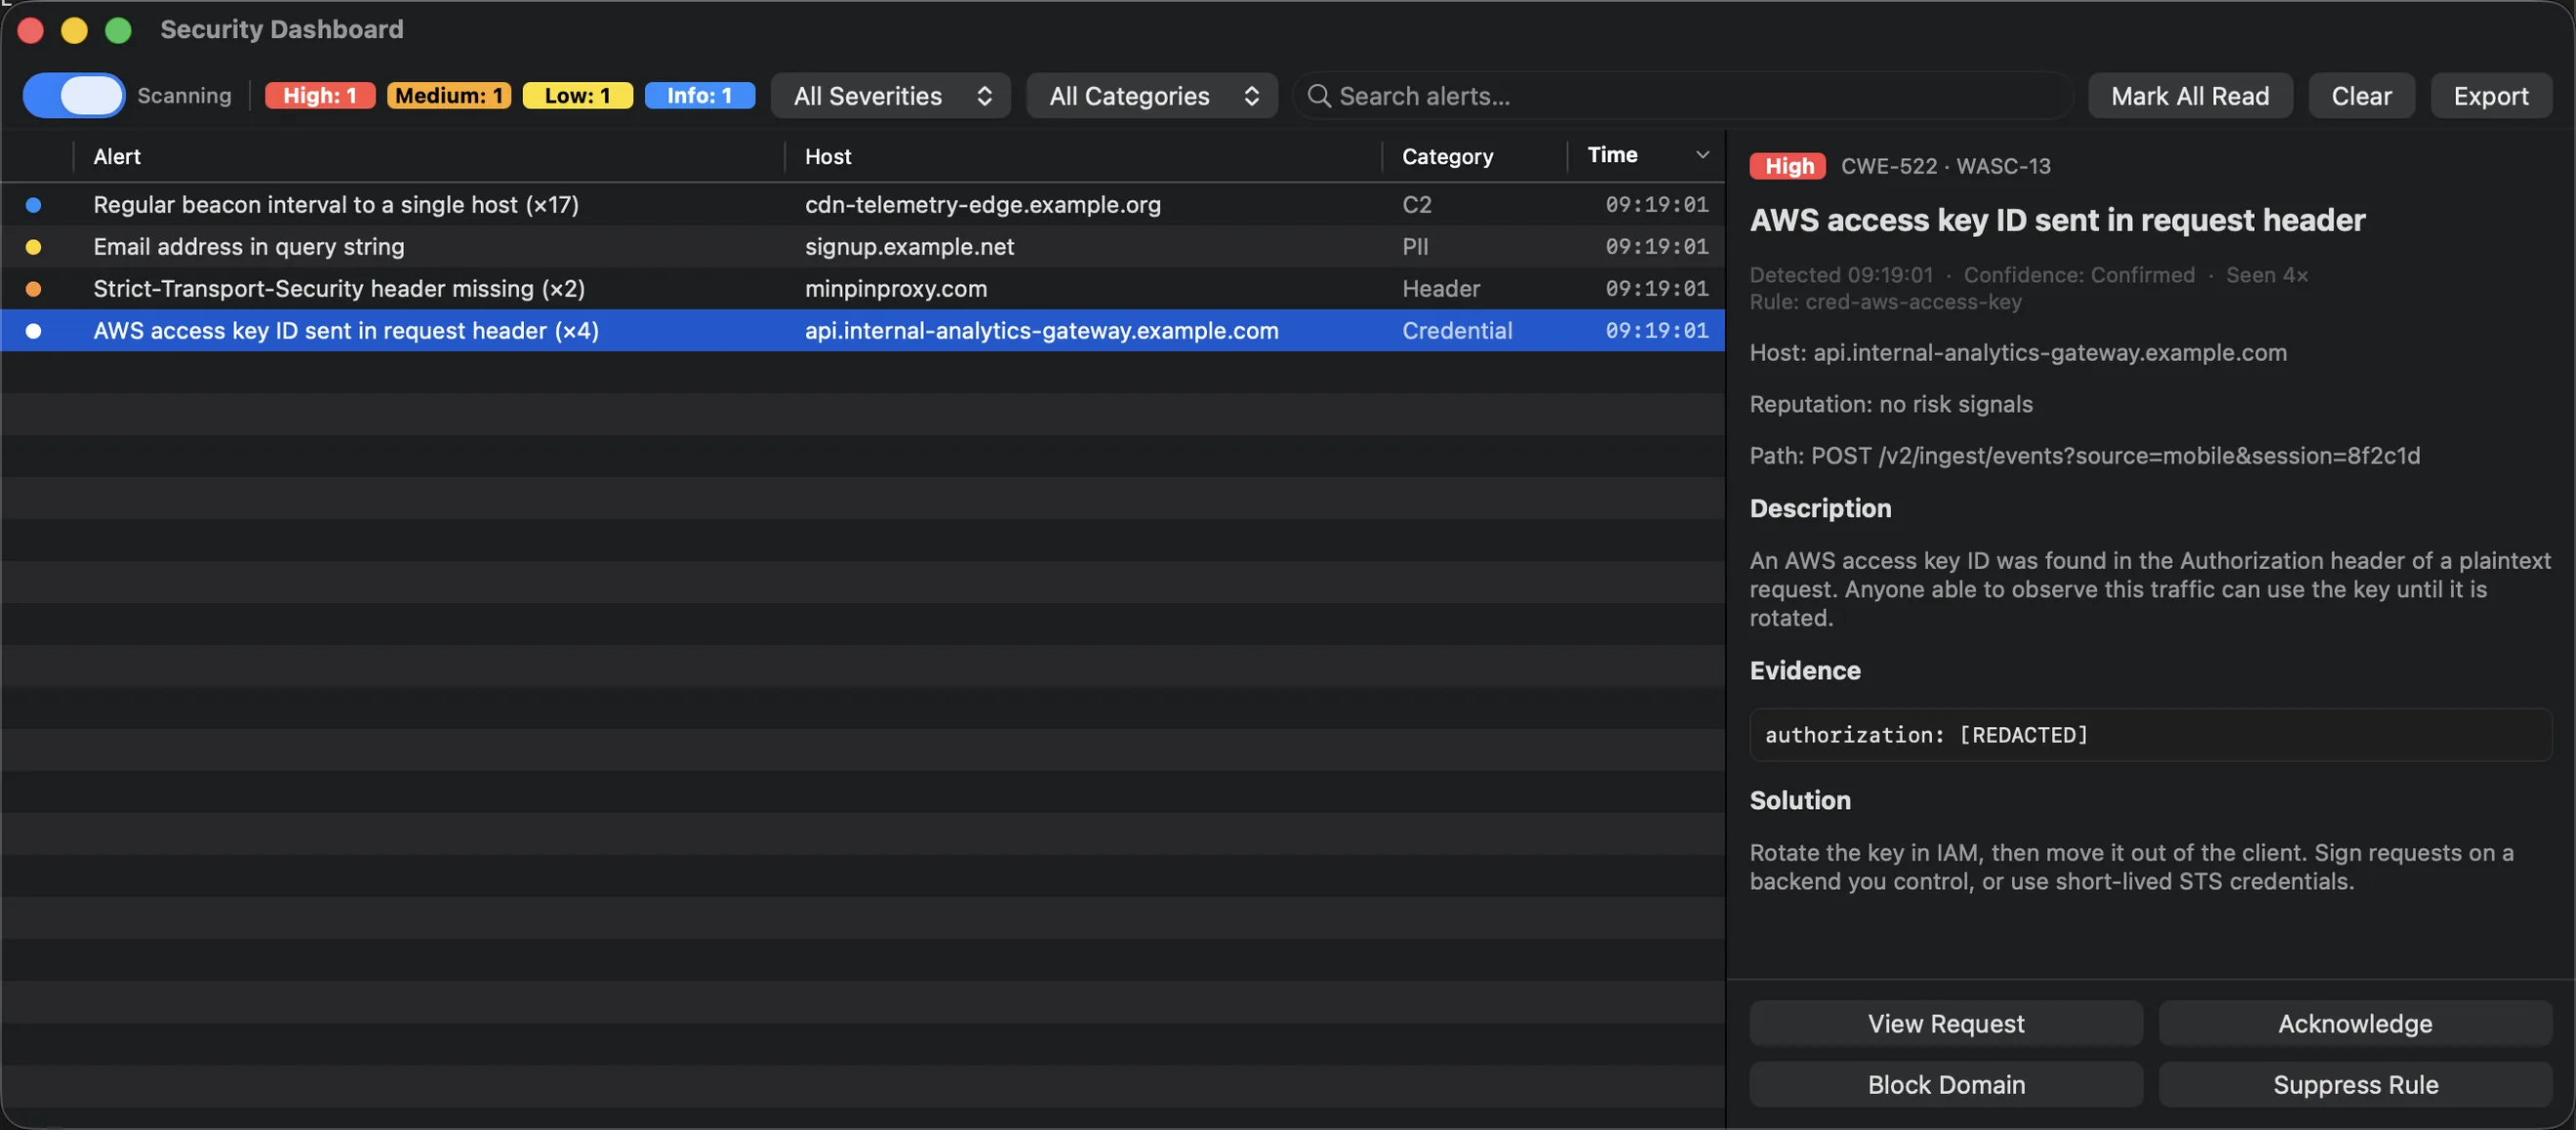Click the High severity badge in details
Viewport: 2576px width, 1130px height.
(x=1788, y=166)
